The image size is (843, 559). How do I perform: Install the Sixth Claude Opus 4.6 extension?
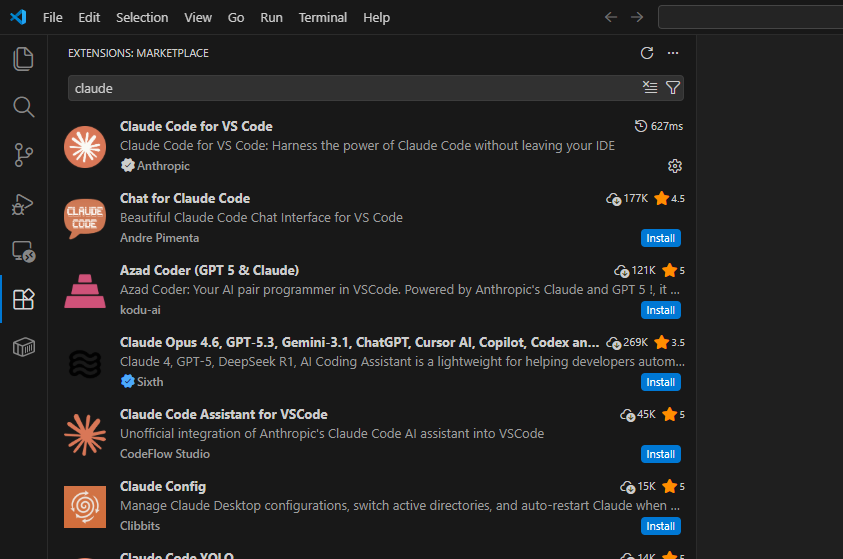click(661, 382)
